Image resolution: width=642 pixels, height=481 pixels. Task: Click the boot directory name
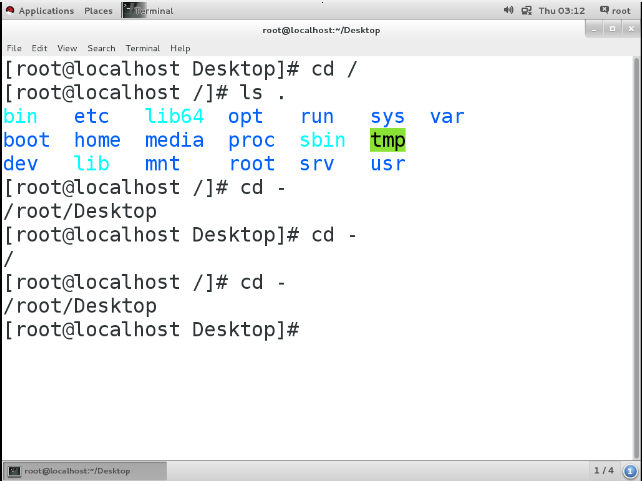27,140
